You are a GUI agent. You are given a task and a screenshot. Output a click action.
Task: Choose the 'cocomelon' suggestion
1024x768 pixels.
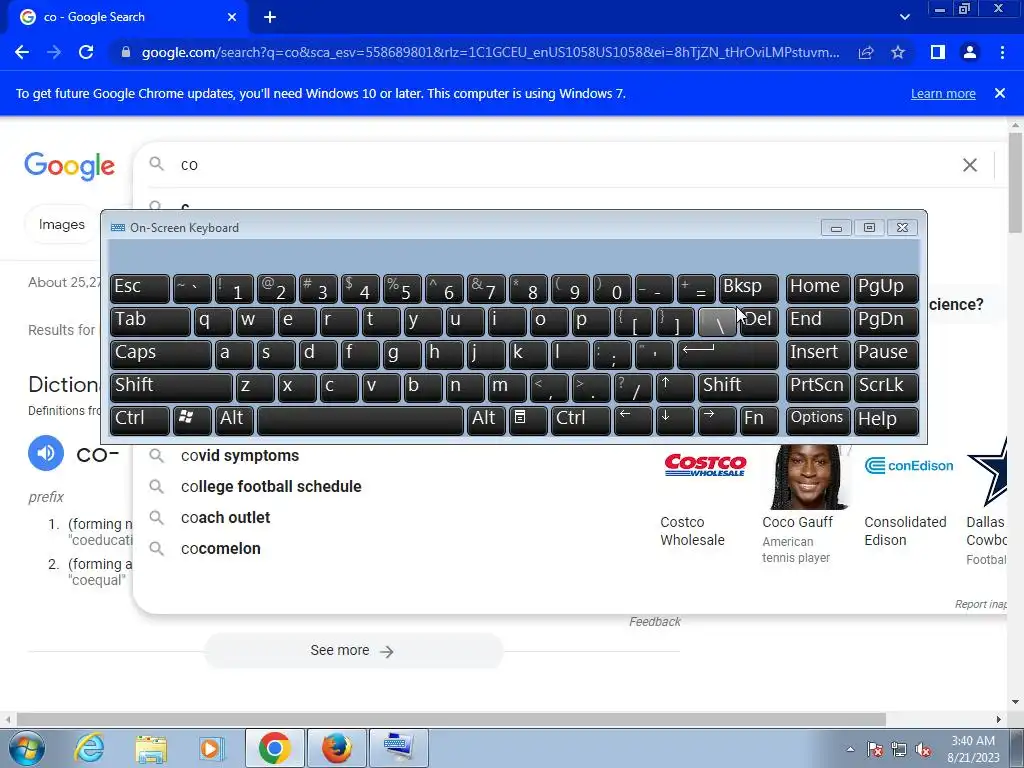(x=221, y=549)
